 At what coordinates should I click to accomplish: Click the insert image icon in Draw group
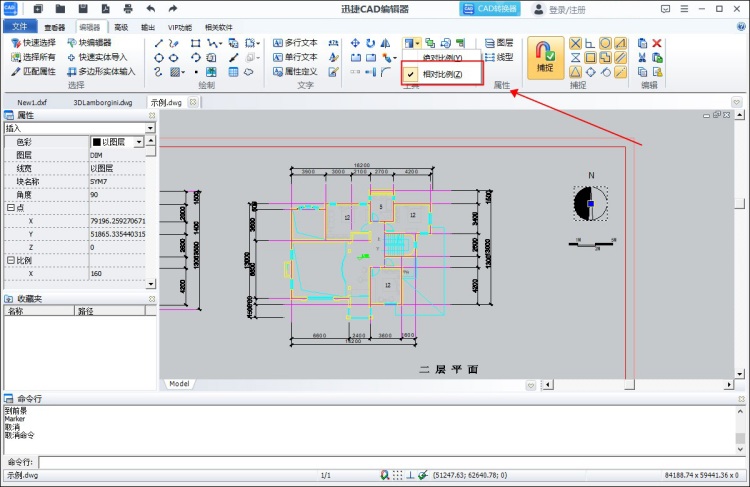pos(211,72)
